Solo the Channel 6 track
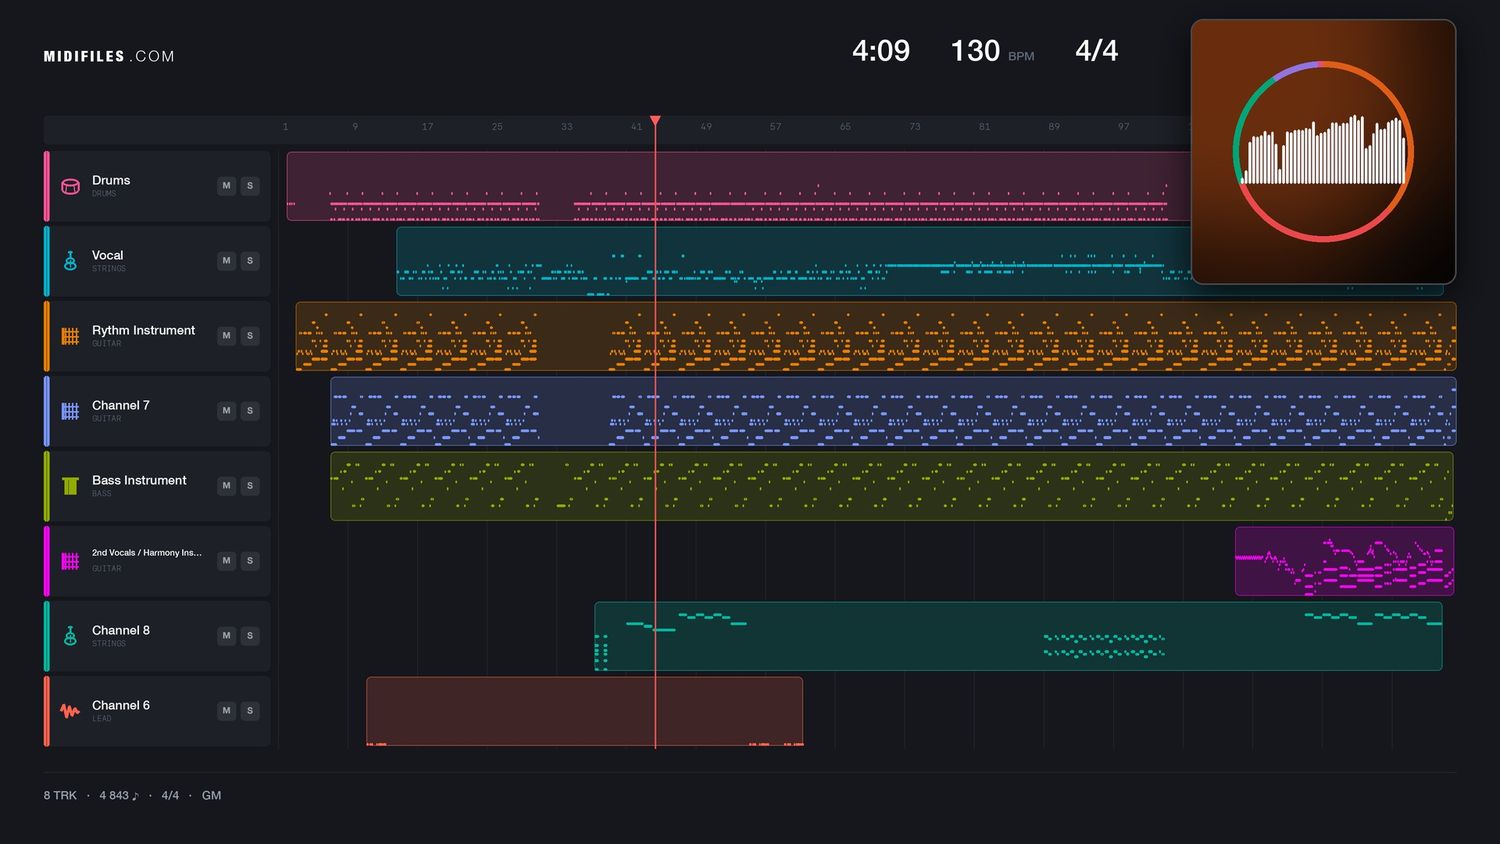The image size is (1500, 844). (x=250, y=711)
